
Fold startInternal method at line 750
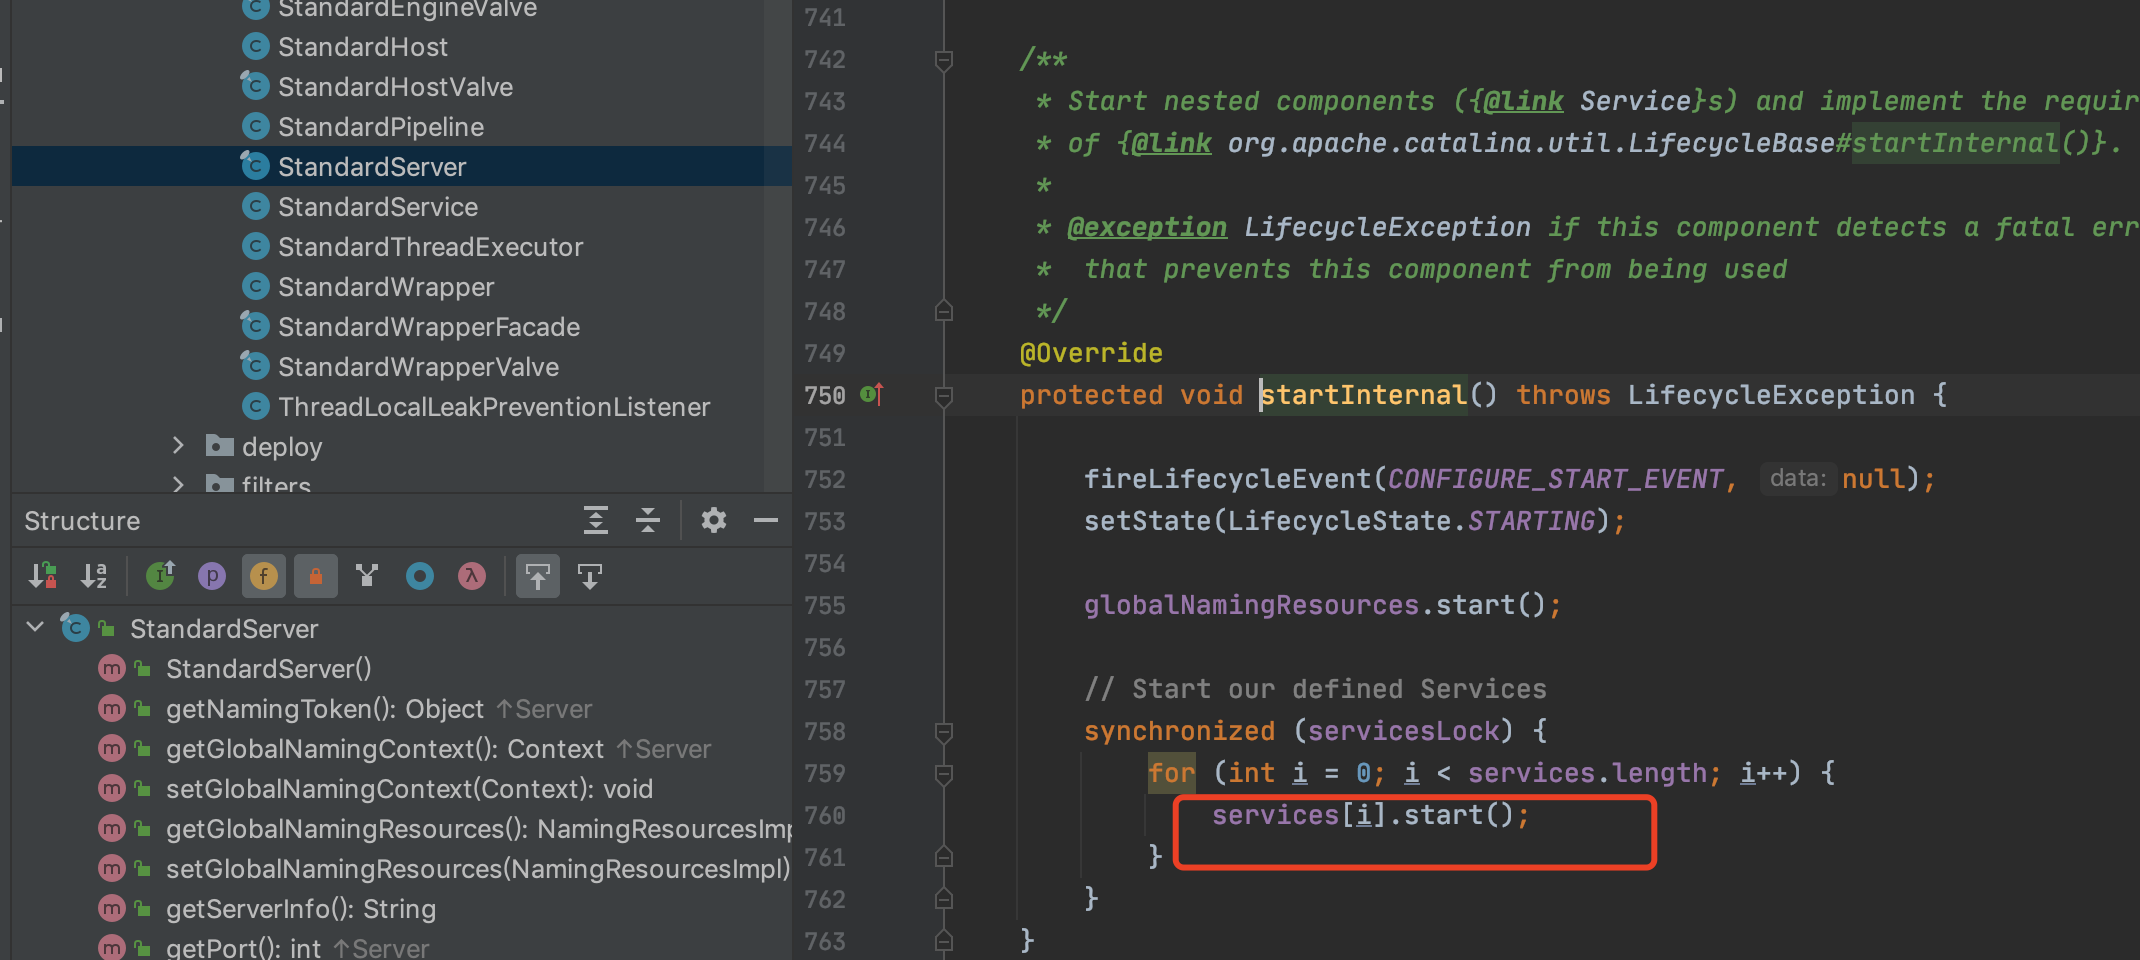tap(943, 396)
